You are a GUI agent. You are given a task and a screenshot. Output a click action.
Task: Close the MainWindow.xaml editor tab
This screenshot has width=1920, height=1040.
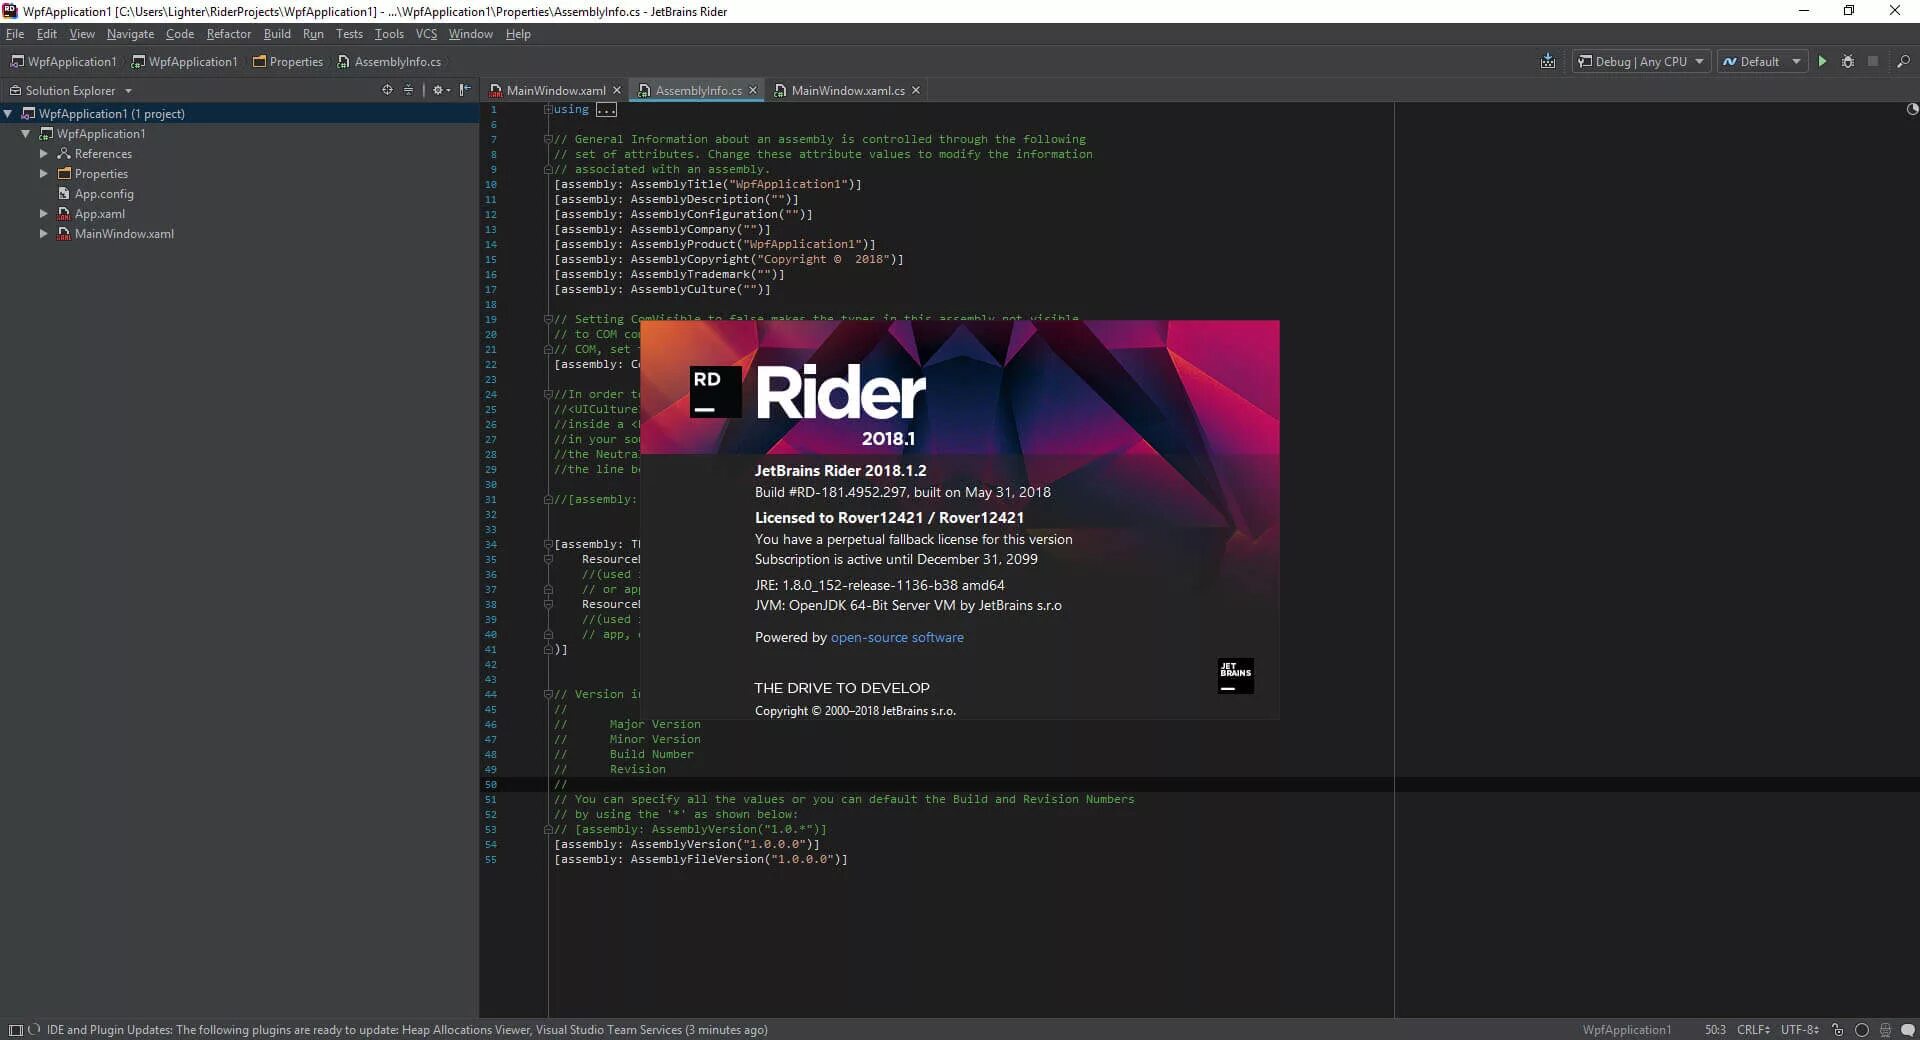coord(617,90)
